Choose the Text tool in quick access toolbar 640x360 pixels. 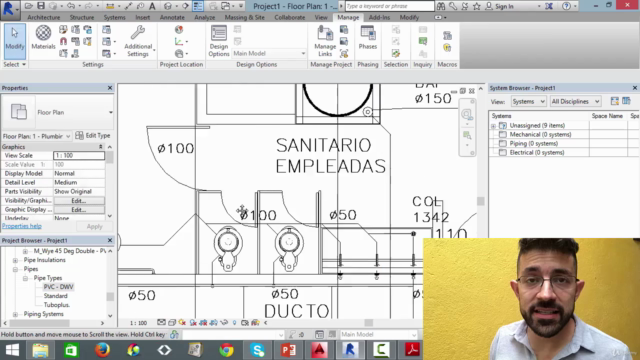152,6
